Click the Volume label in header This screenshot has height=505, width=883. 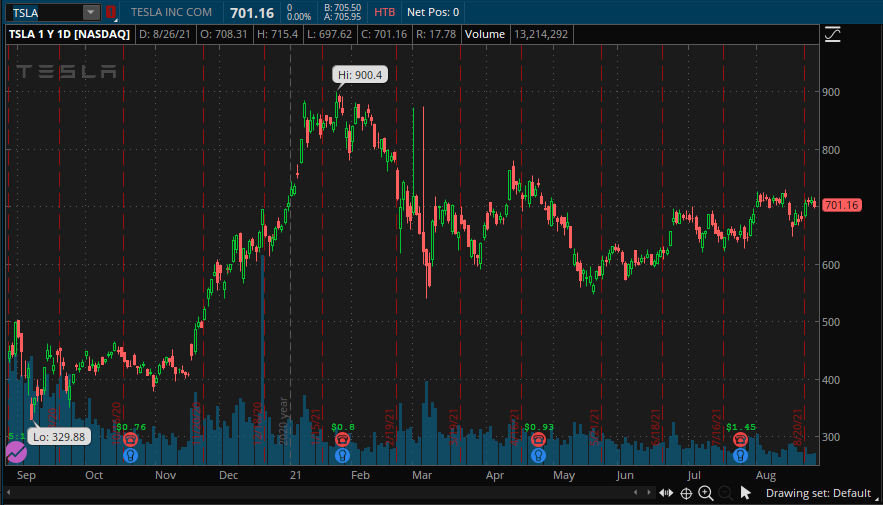pyautogui.click(x=485, y=34)
